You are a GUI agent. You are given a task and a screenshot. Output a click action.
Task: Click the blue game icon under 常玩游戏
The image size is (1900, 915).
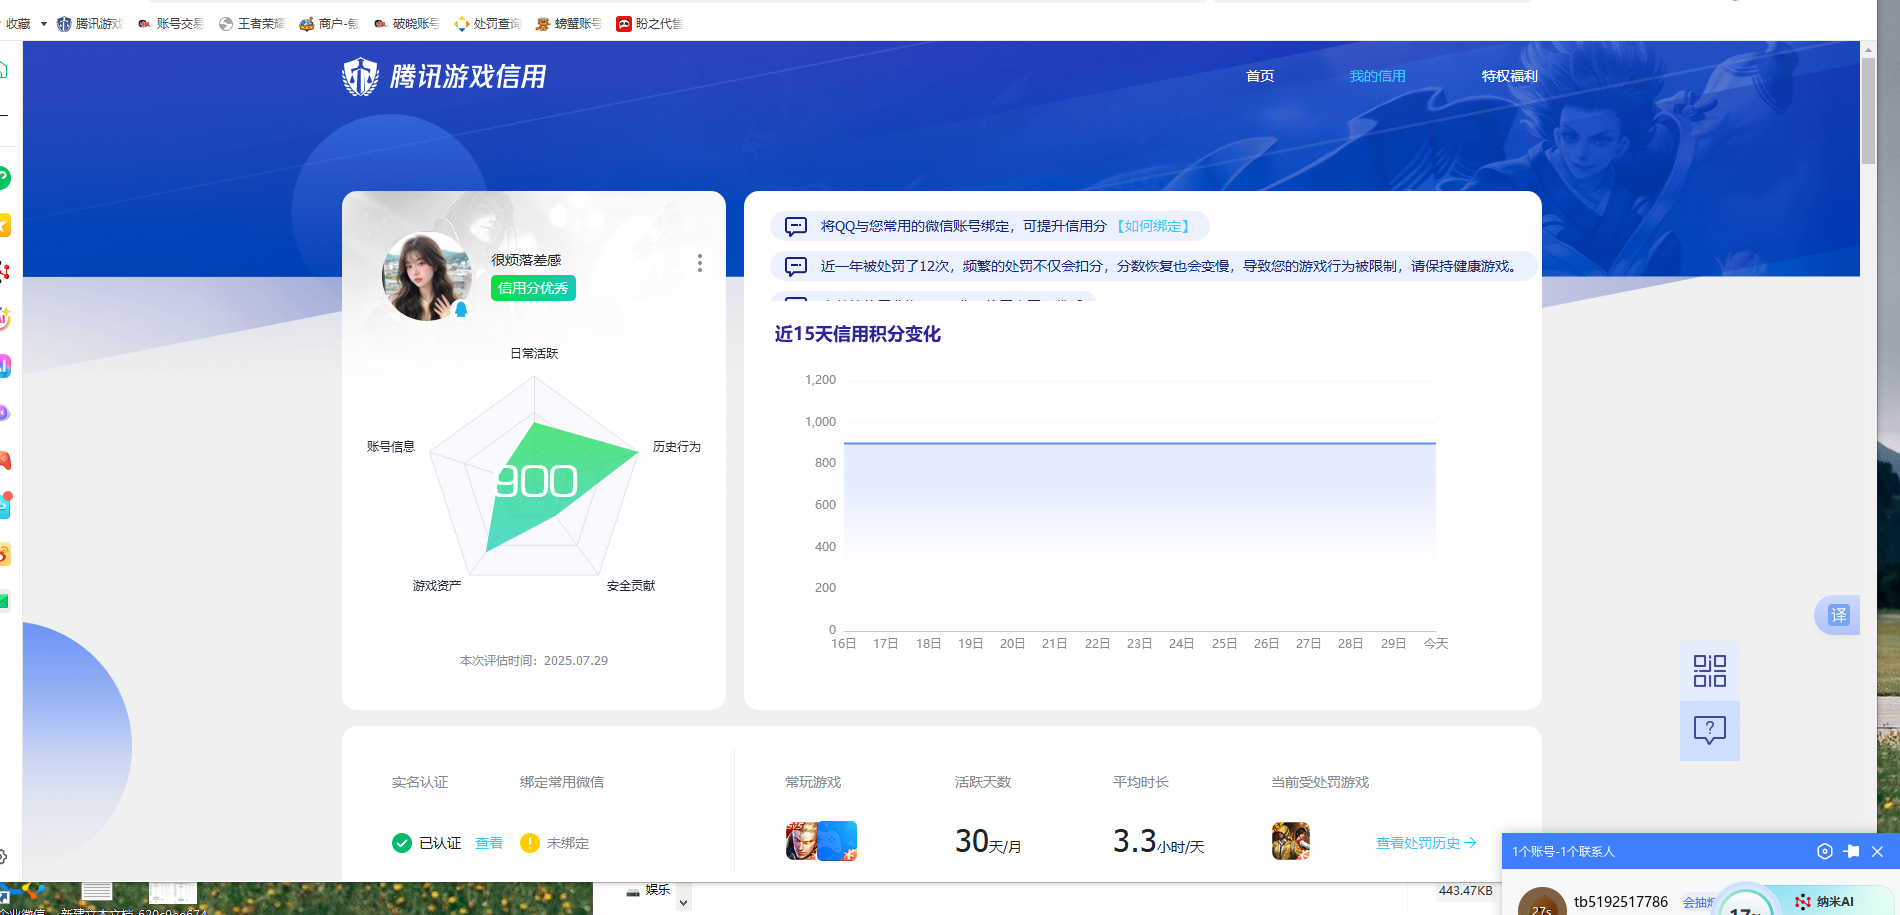[838, 841]
